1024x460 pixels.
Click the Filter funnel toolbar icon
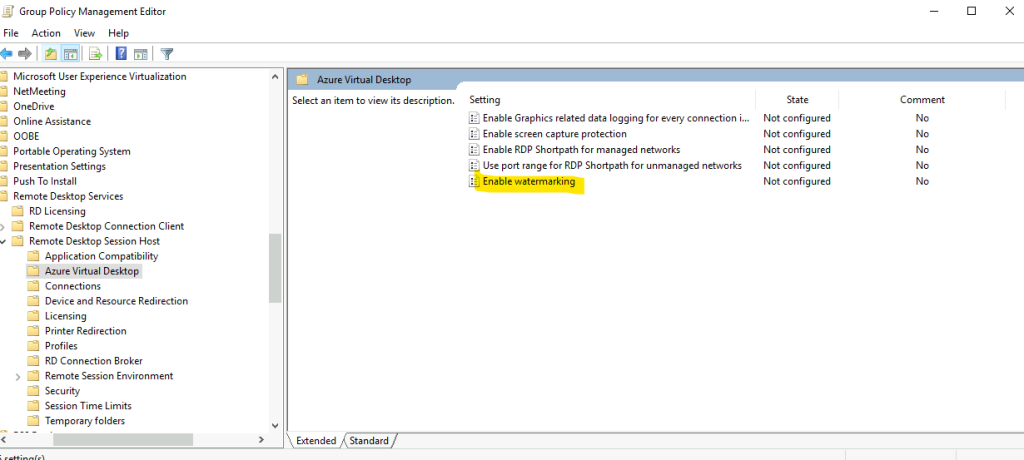[167, 54]
